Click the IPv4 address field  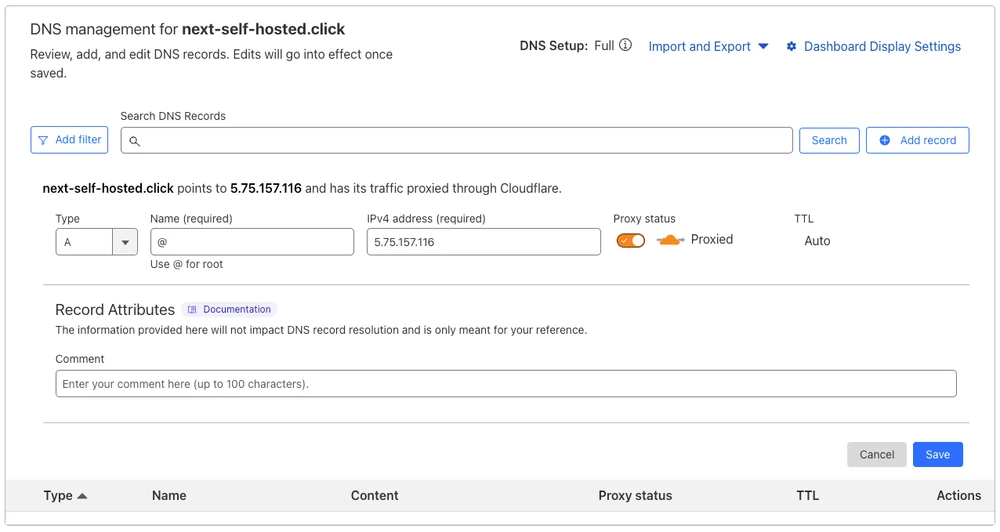coord(483,242)
